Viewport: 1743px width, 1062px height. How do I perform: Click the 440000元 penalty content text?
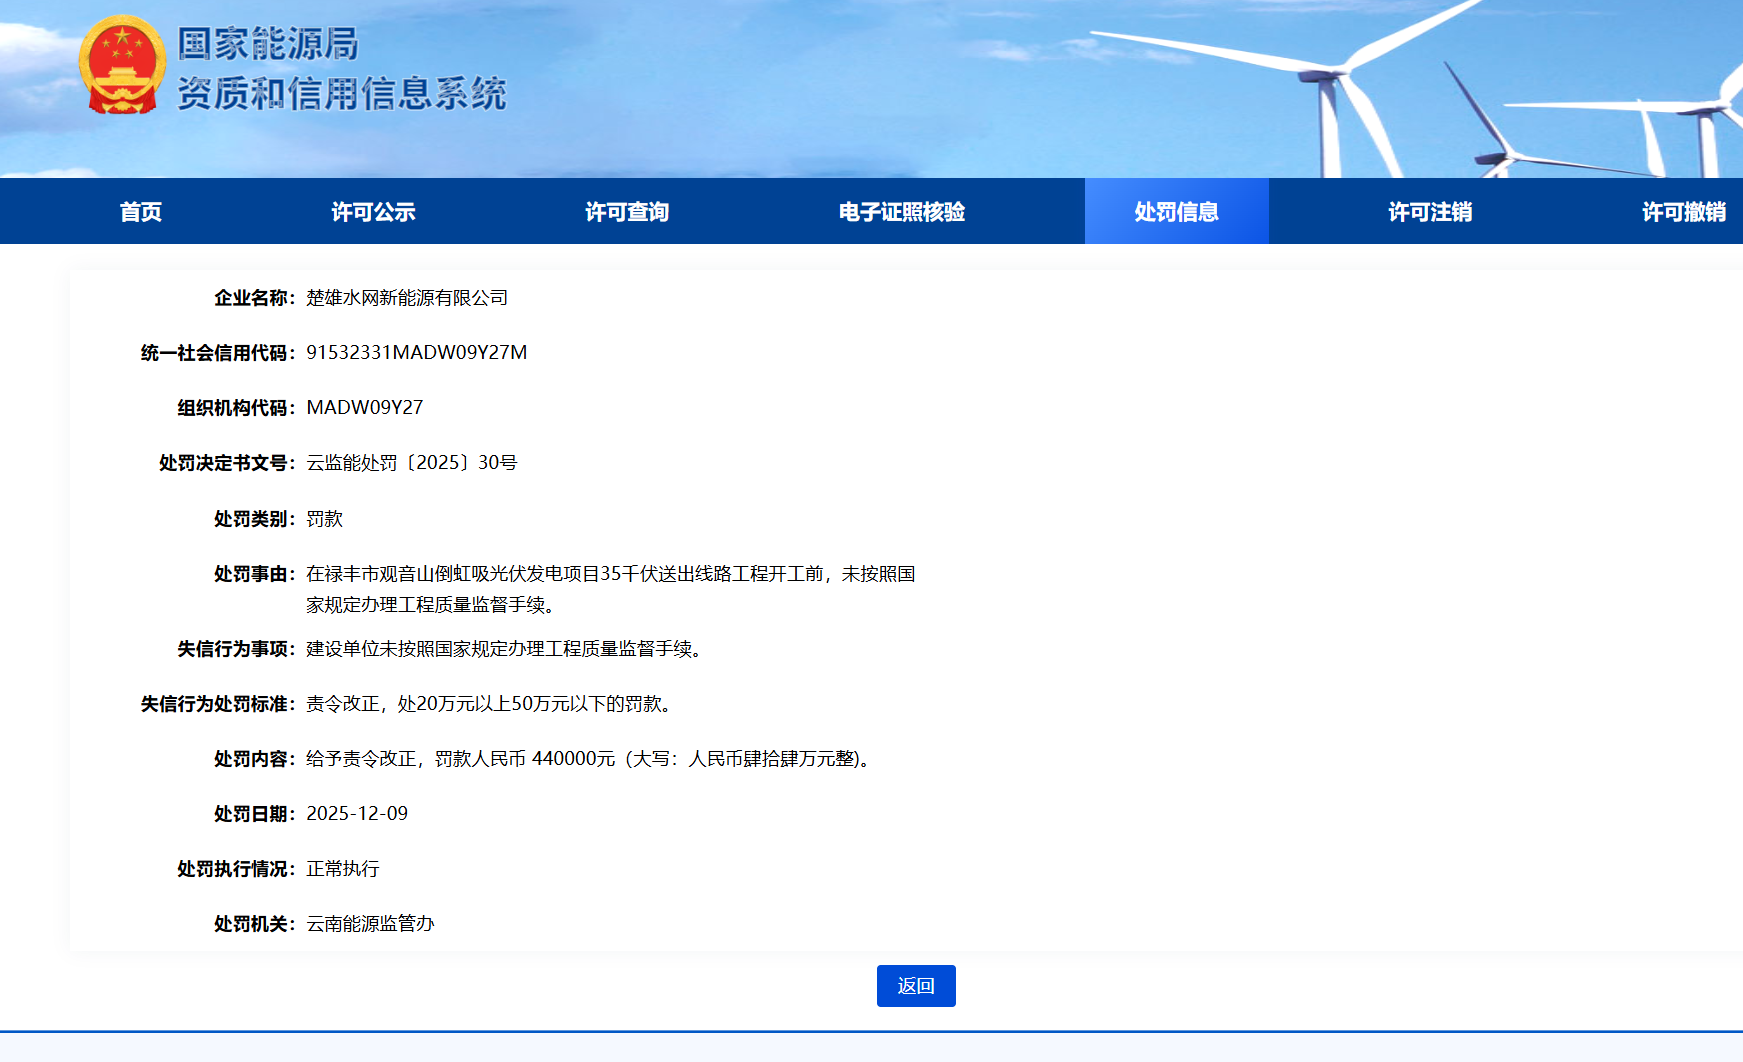coord(573,759)
